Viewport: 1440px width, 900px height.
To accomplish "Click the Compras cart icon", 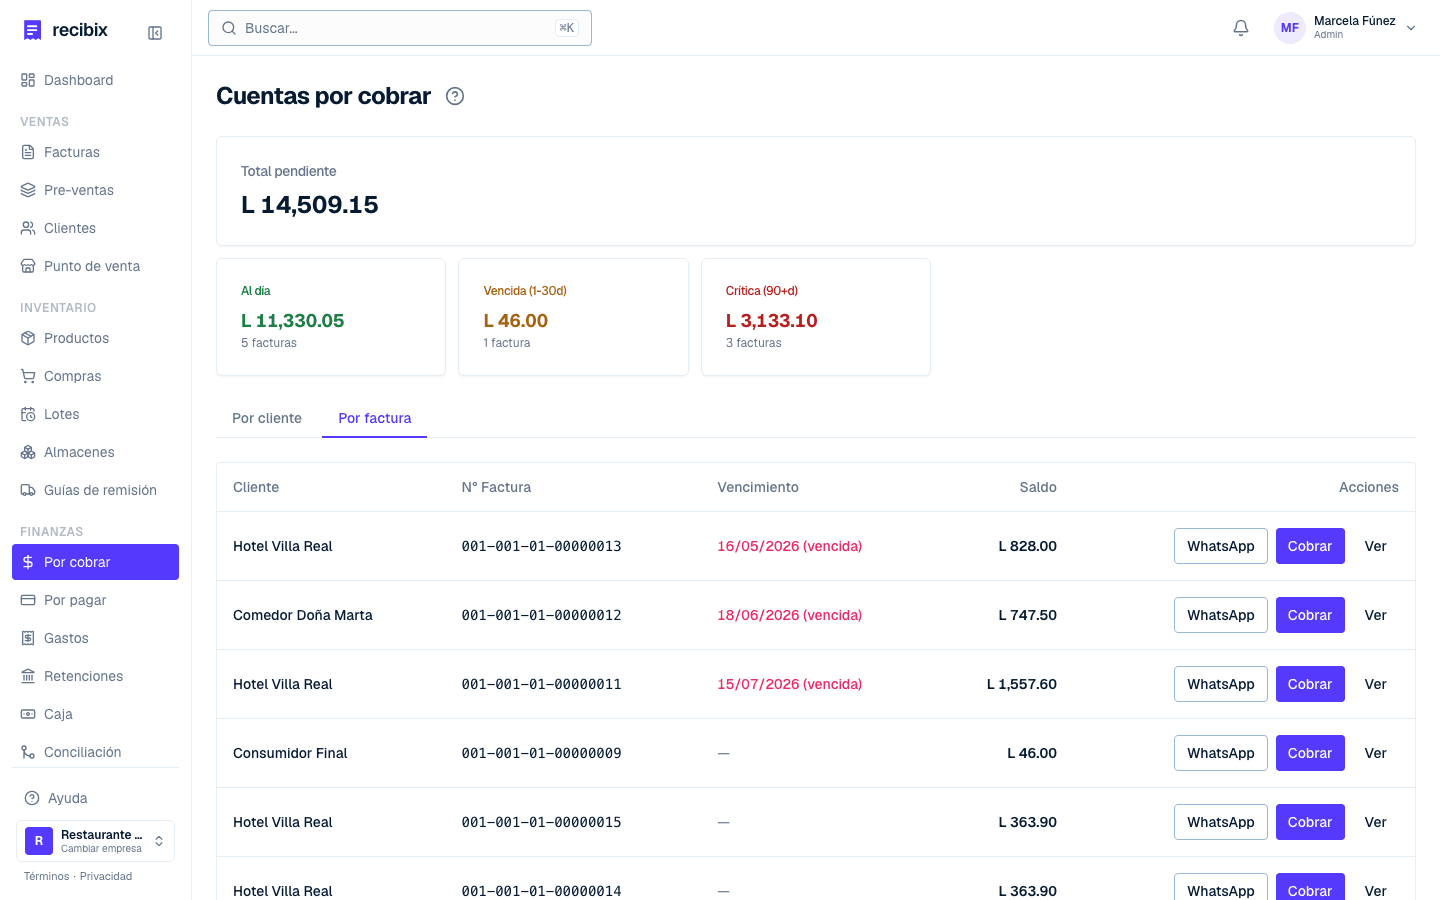I will 28,376.
